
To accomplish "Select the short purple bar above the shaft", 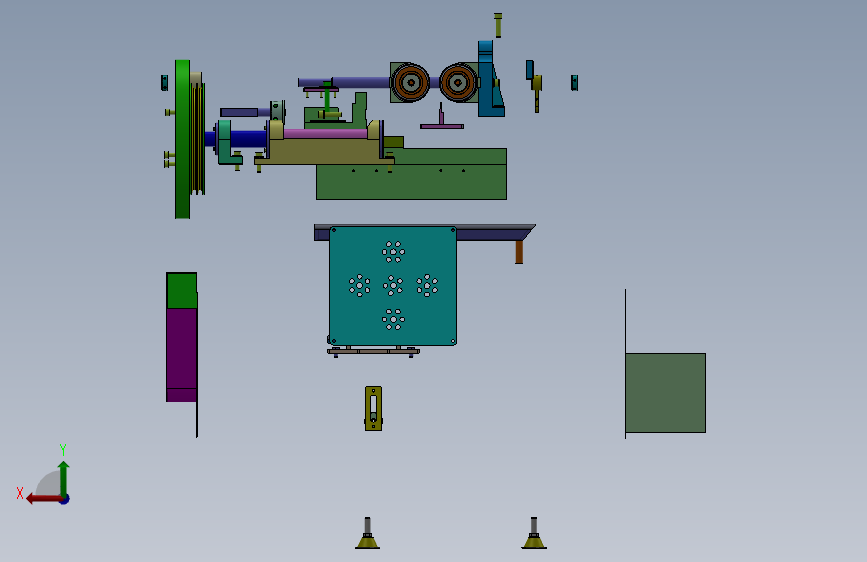I will tap(239, 112).
